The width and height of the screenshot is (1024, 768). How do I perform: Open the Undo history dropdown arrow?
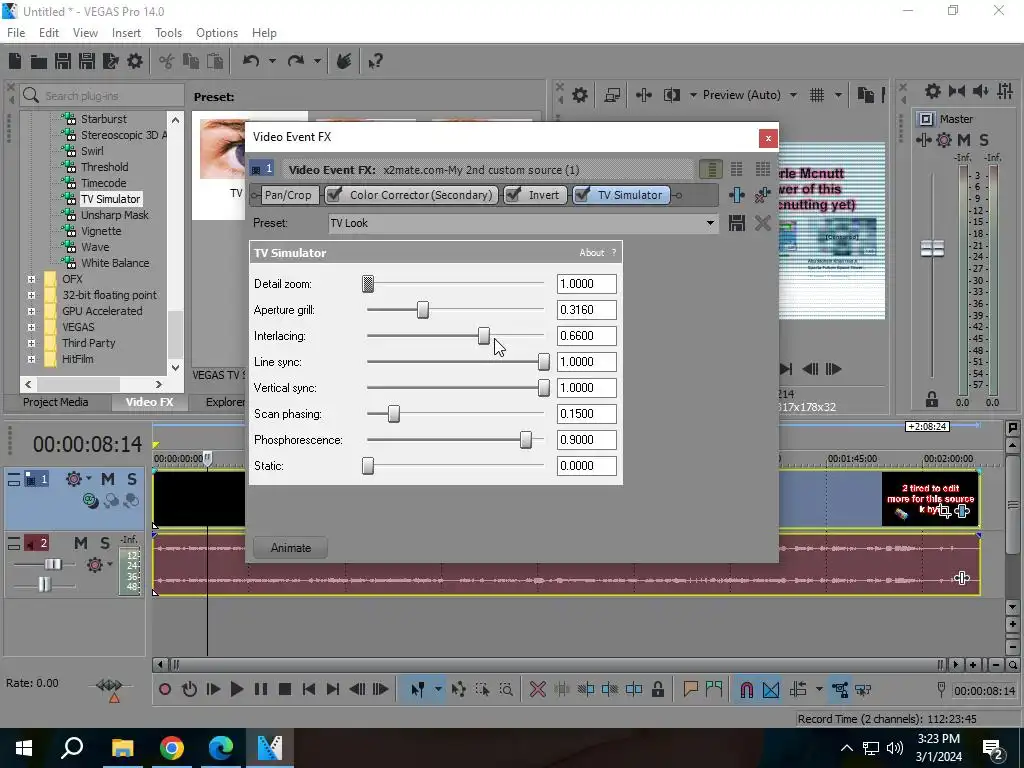click(272, 61)
